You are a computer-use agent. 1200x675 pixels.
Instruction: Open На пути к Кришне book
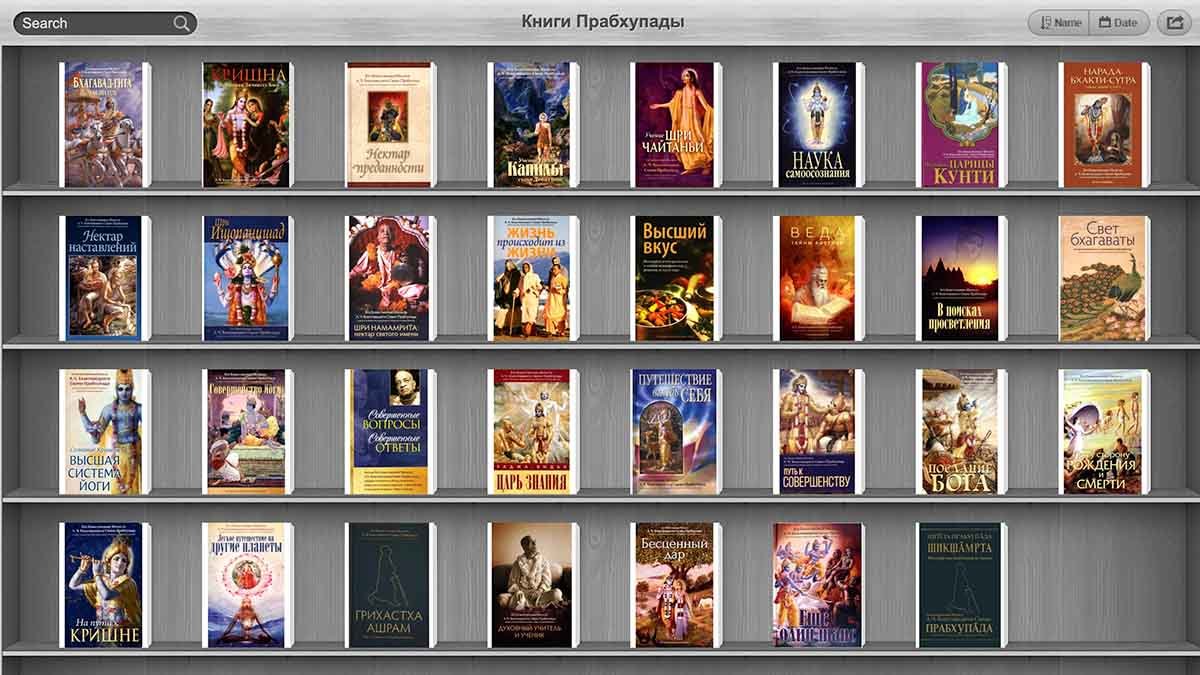coord(104,585)
